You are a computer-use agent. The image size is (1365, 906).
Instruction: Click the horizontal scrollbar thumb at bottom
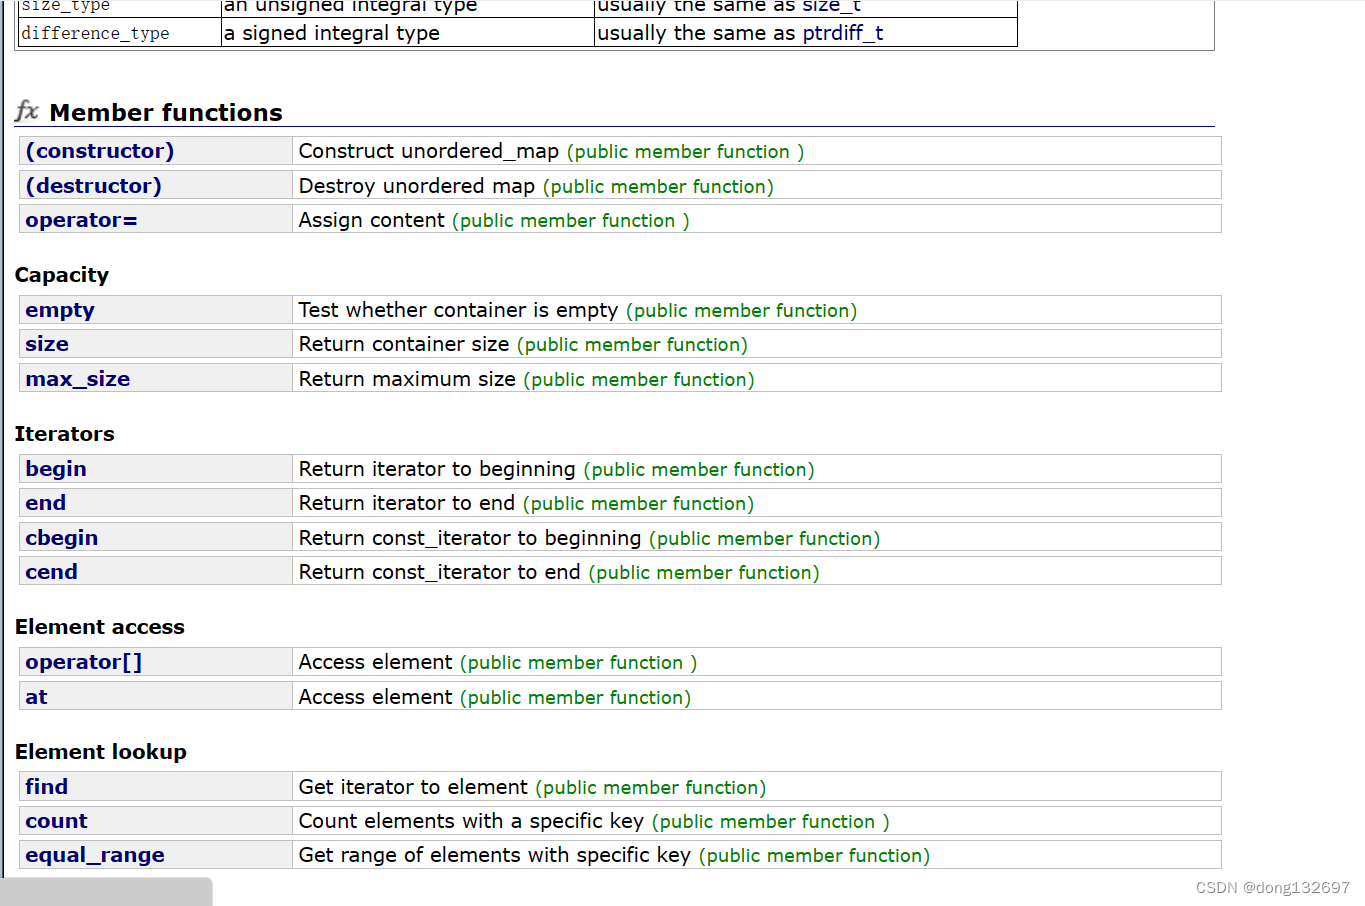pos(108,892)
